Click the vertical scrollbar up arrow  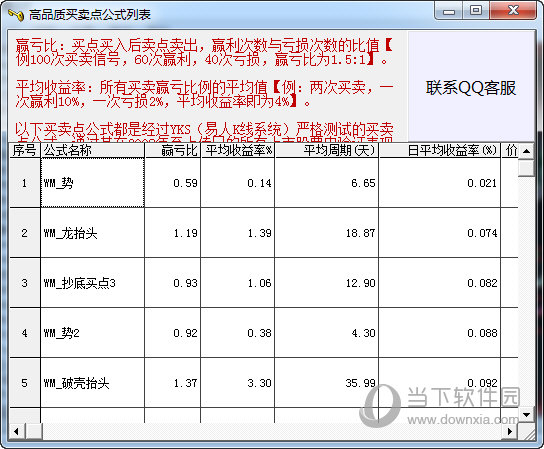[526, 151]
